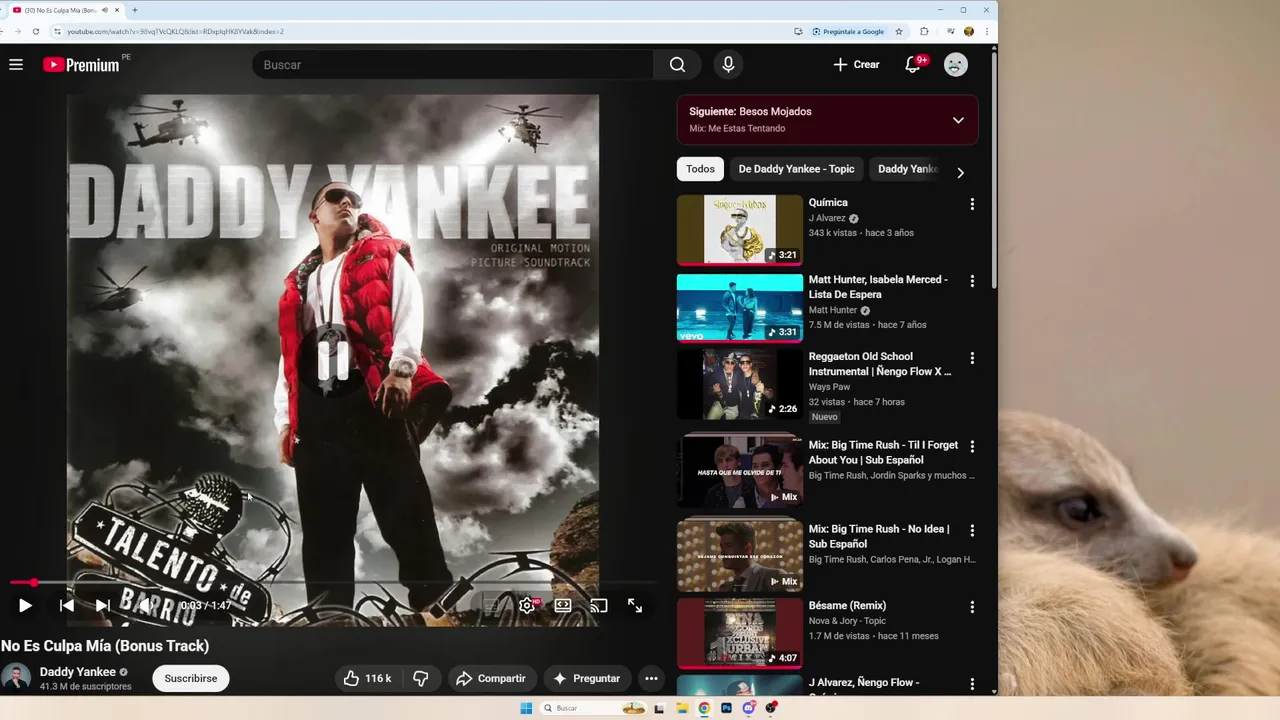Screen dimensions: 1280x720
Task: Click the Daddy Yankee channel avatar
Action: click(x=16, y=678)
